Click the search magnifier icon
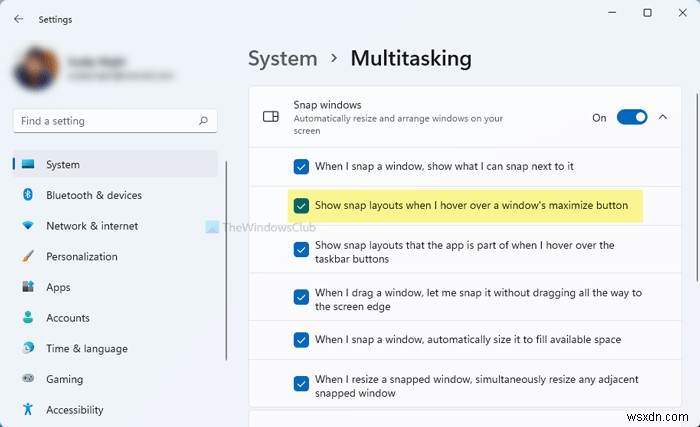 [203, 121]
